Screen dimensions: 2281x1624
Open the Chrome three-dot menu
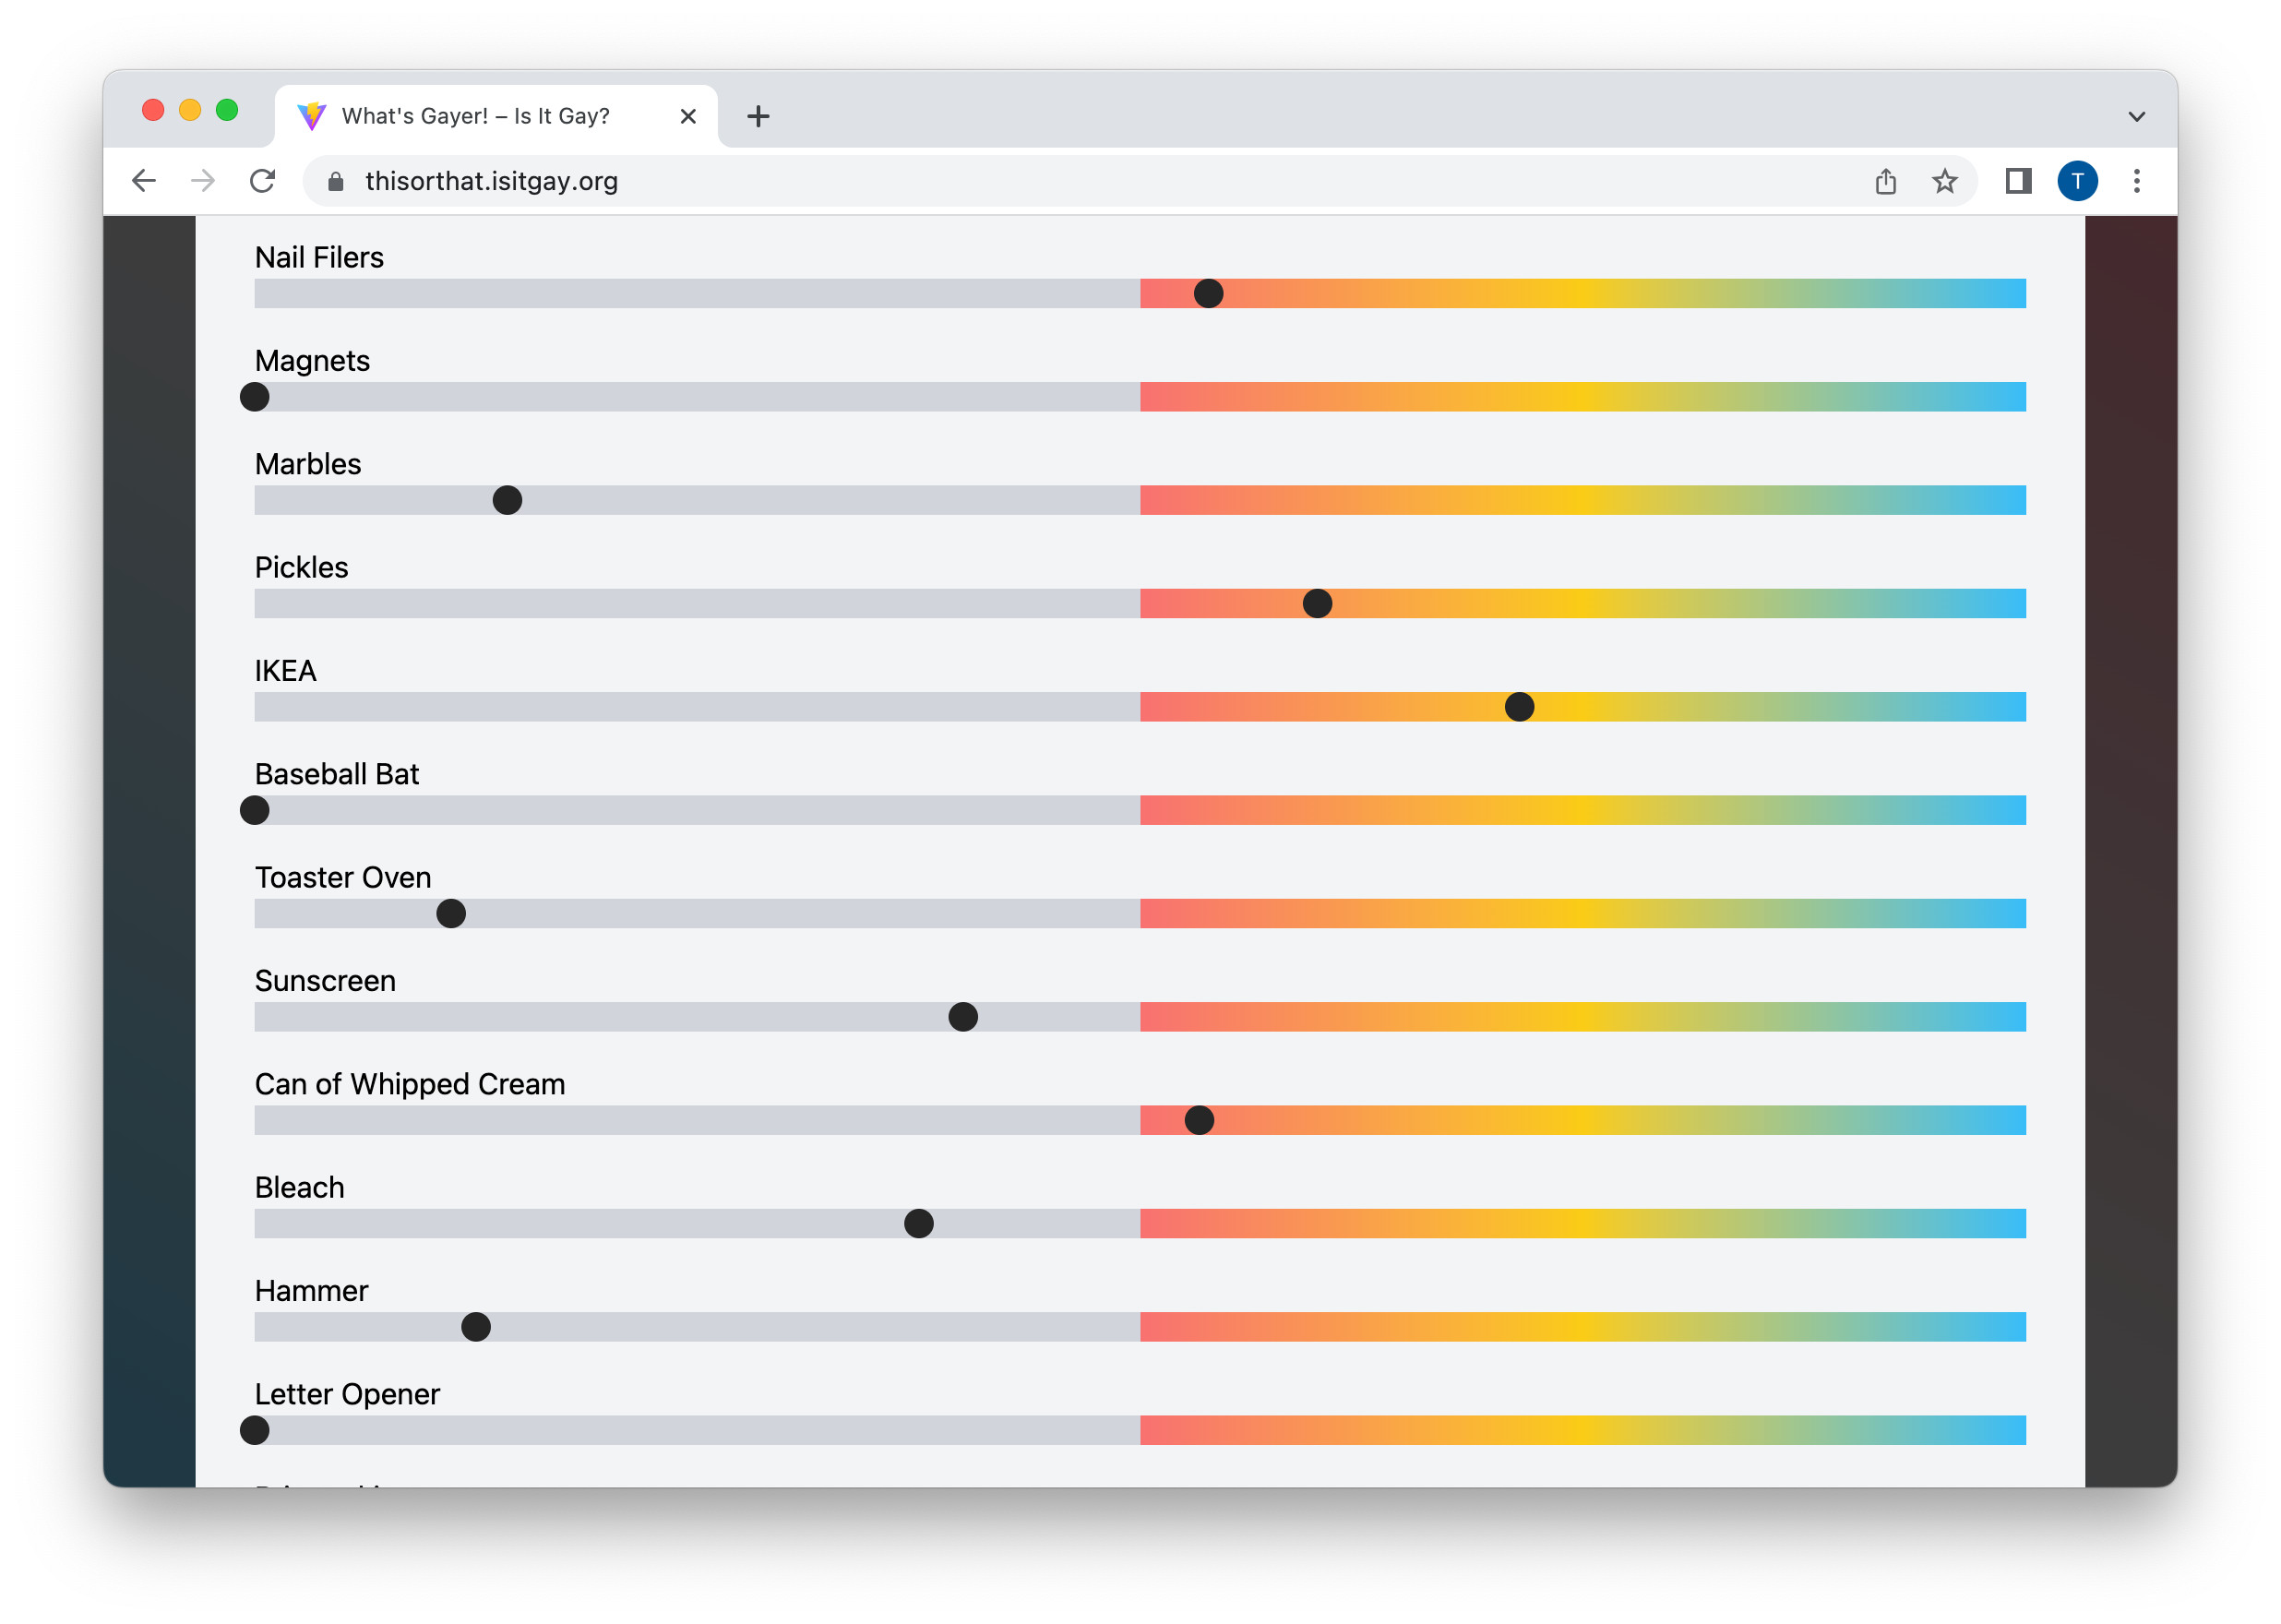(x=2136, y=181)
